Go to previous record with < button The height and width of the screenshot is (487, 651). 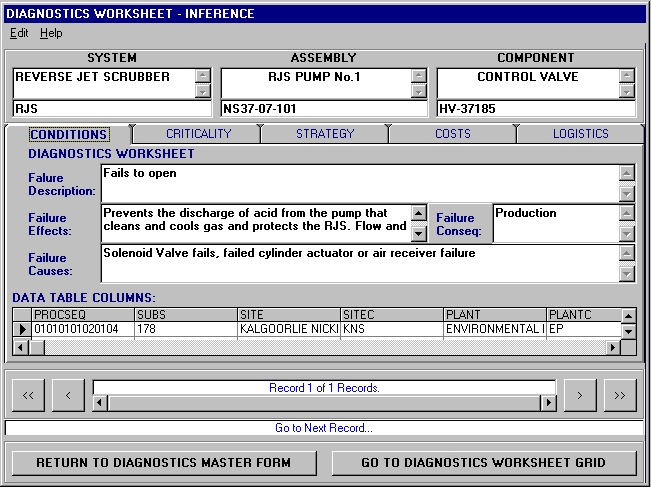(69, 395)
